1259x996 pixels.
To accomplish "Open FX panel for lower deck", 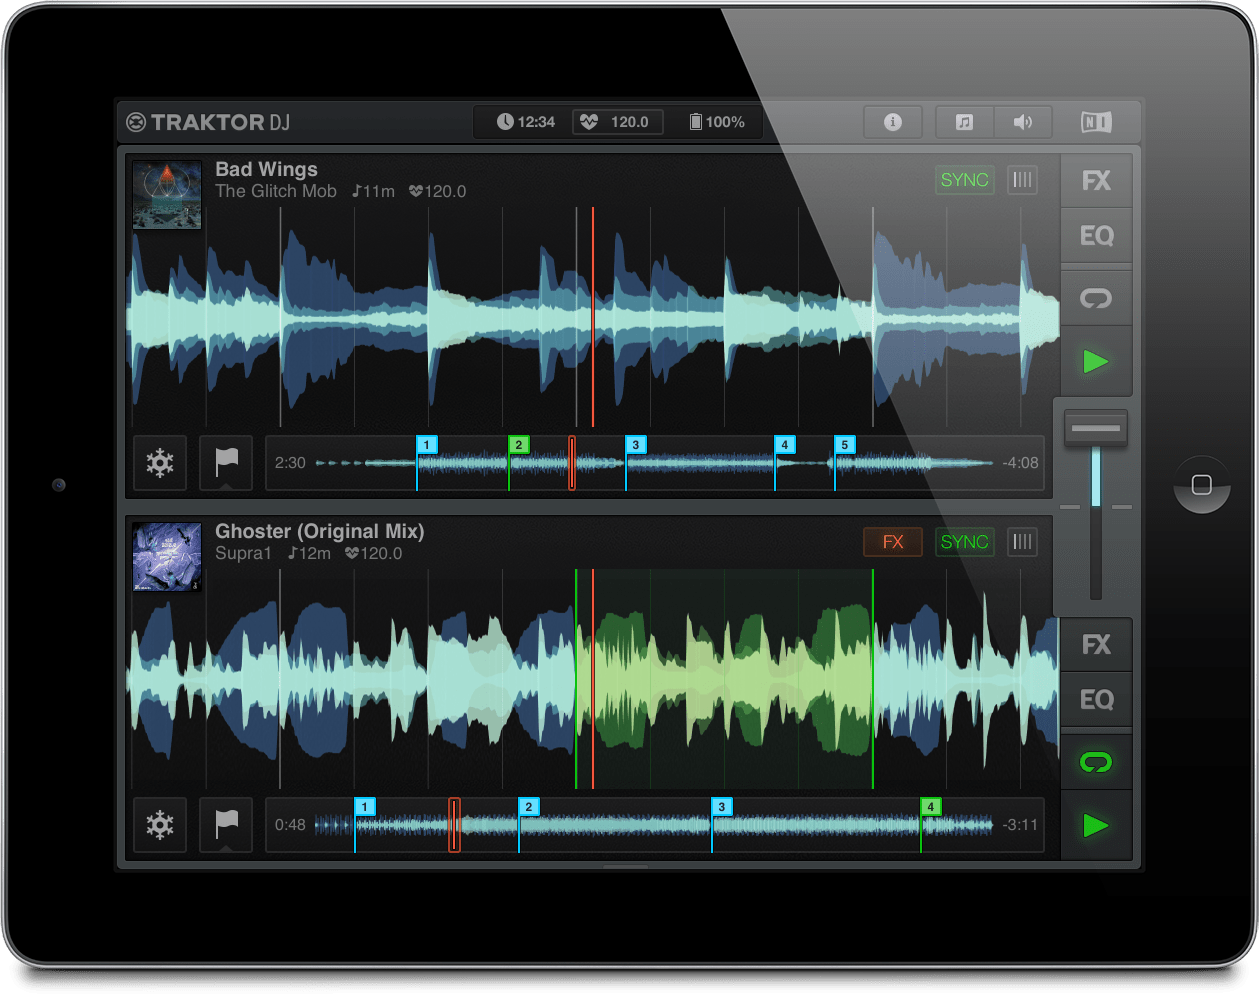I will click(1096, 645).
